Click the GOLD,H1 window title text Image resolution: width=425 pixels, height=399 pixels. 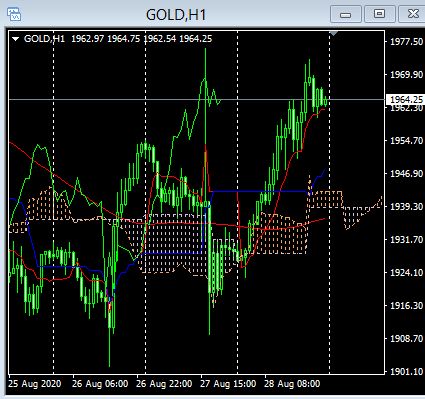pos(176,15)
